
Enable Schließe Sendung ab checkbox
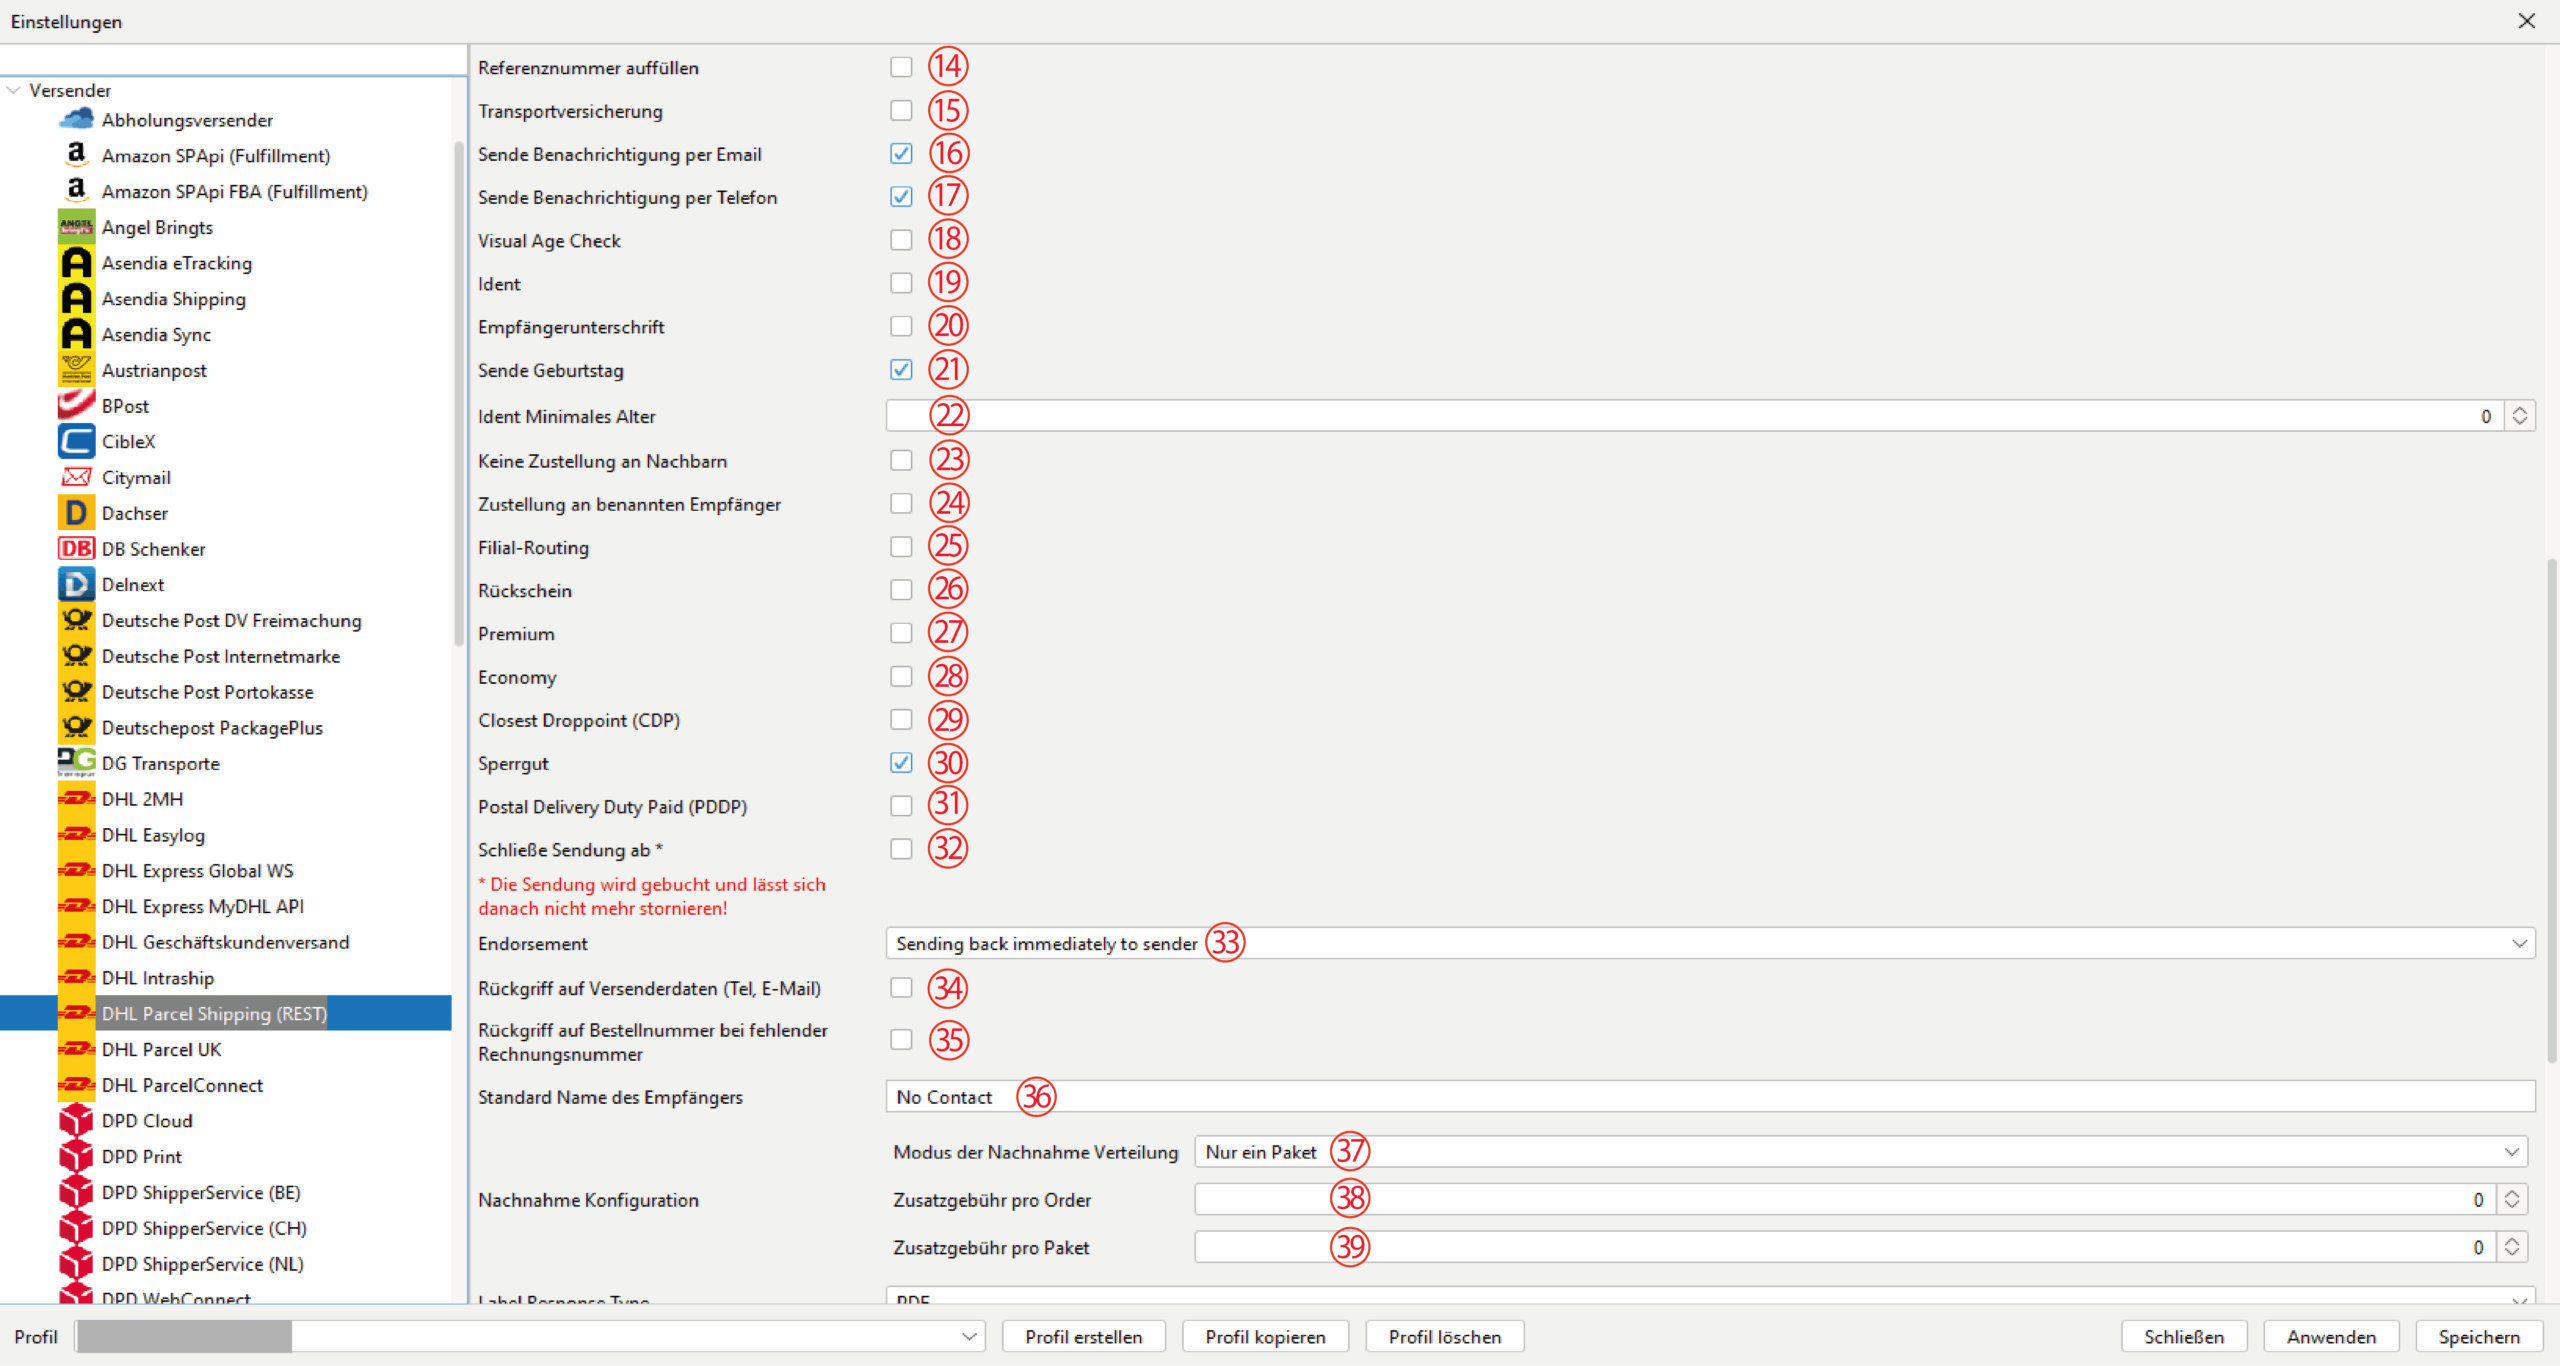pyautogui.click(x=901, y=849)
